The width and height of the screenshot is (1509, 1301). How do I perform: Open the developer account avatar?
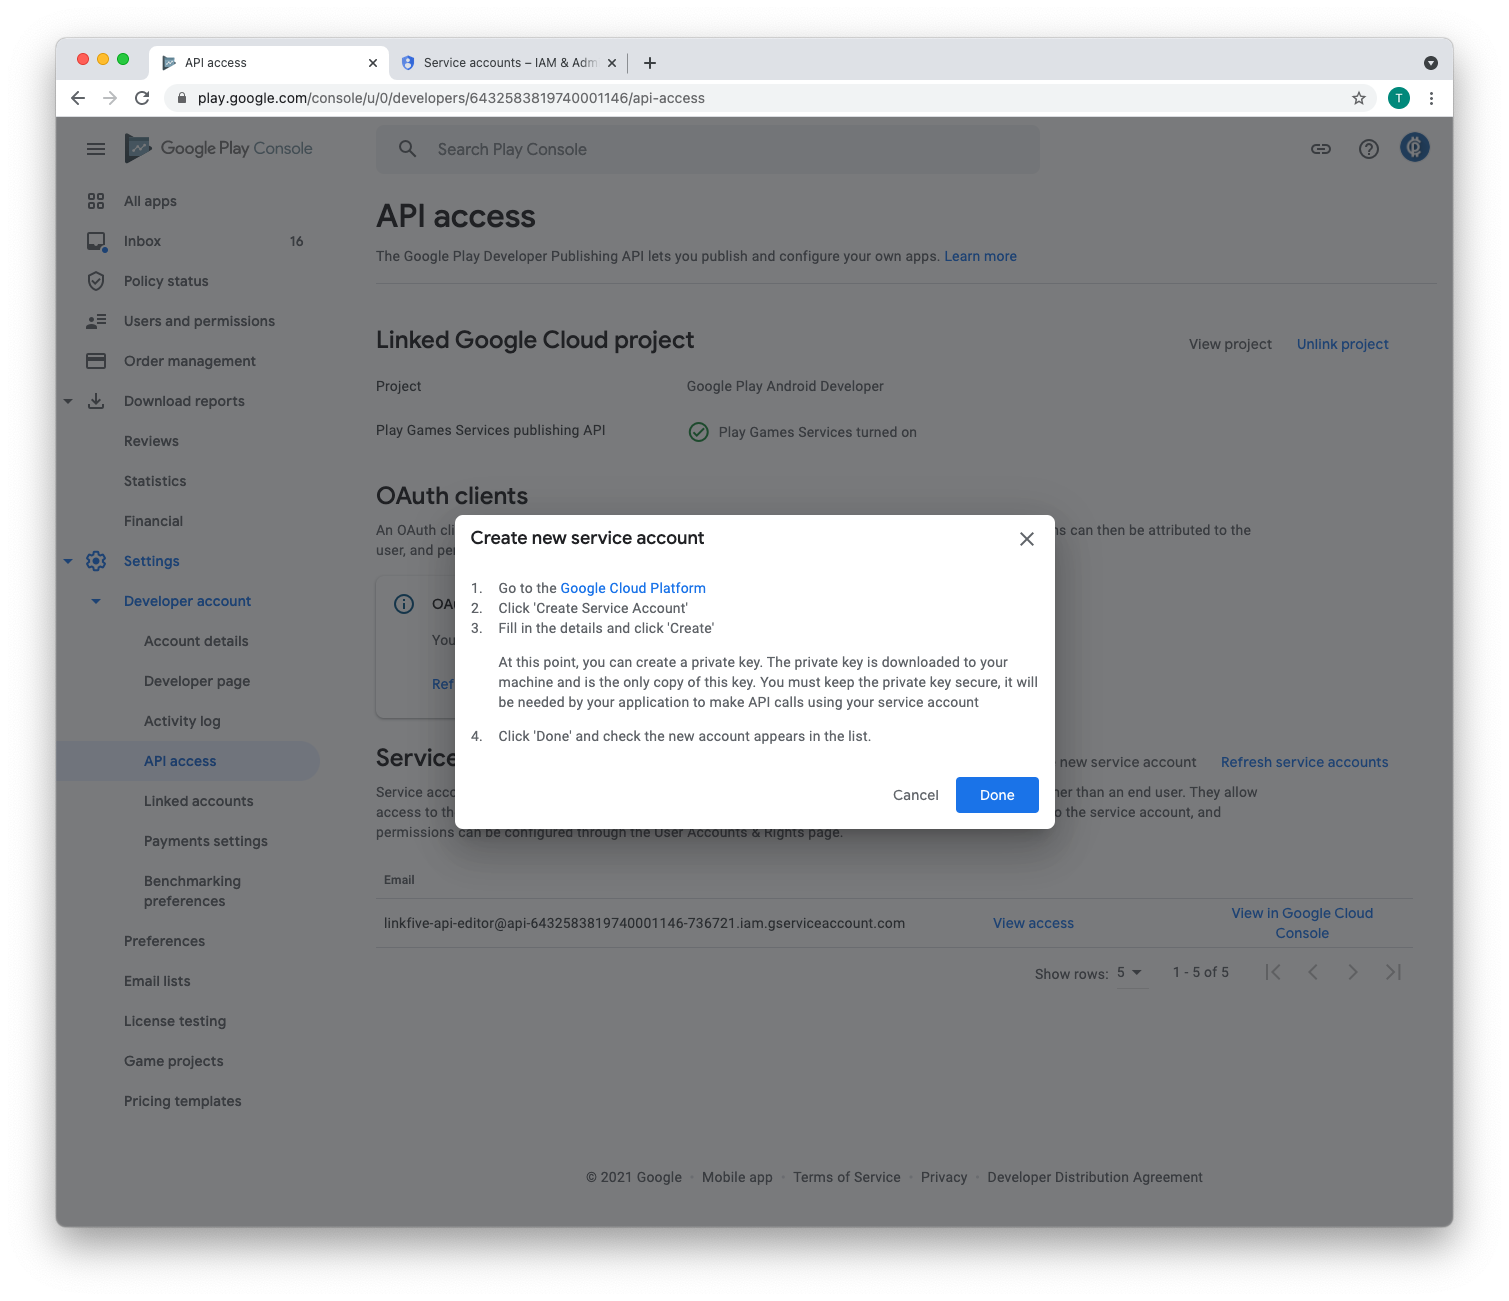click(1415, 147)
